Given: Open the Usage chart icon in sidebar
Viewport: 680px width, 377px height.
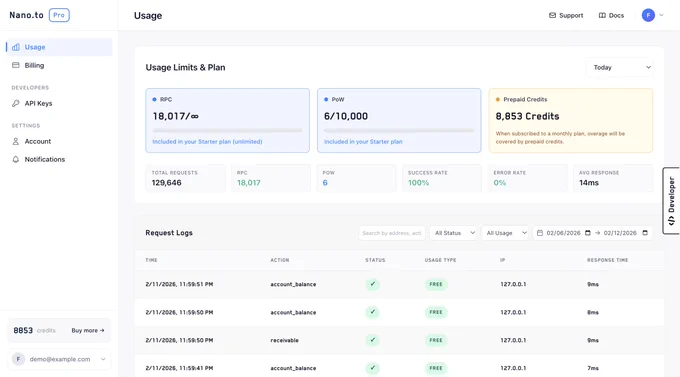Looking at the screenshot, I should coord(16,47).
